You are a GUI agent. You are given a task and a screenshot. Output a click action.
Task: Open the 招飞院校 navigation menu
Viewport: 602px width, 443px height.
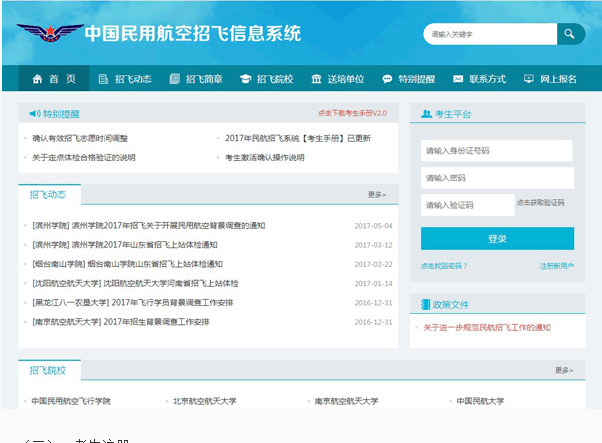tap(267, 79)
